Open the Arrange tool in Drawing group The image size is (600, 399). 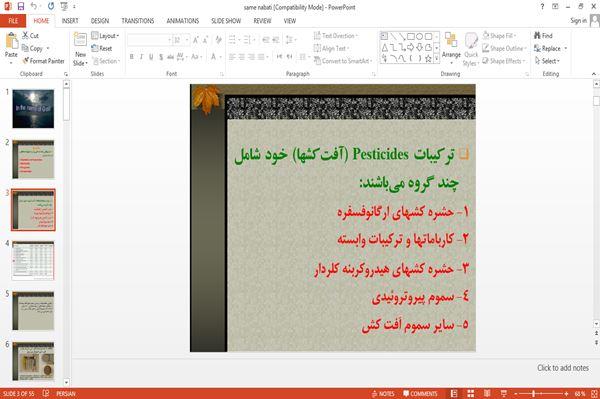coord(451,46)
